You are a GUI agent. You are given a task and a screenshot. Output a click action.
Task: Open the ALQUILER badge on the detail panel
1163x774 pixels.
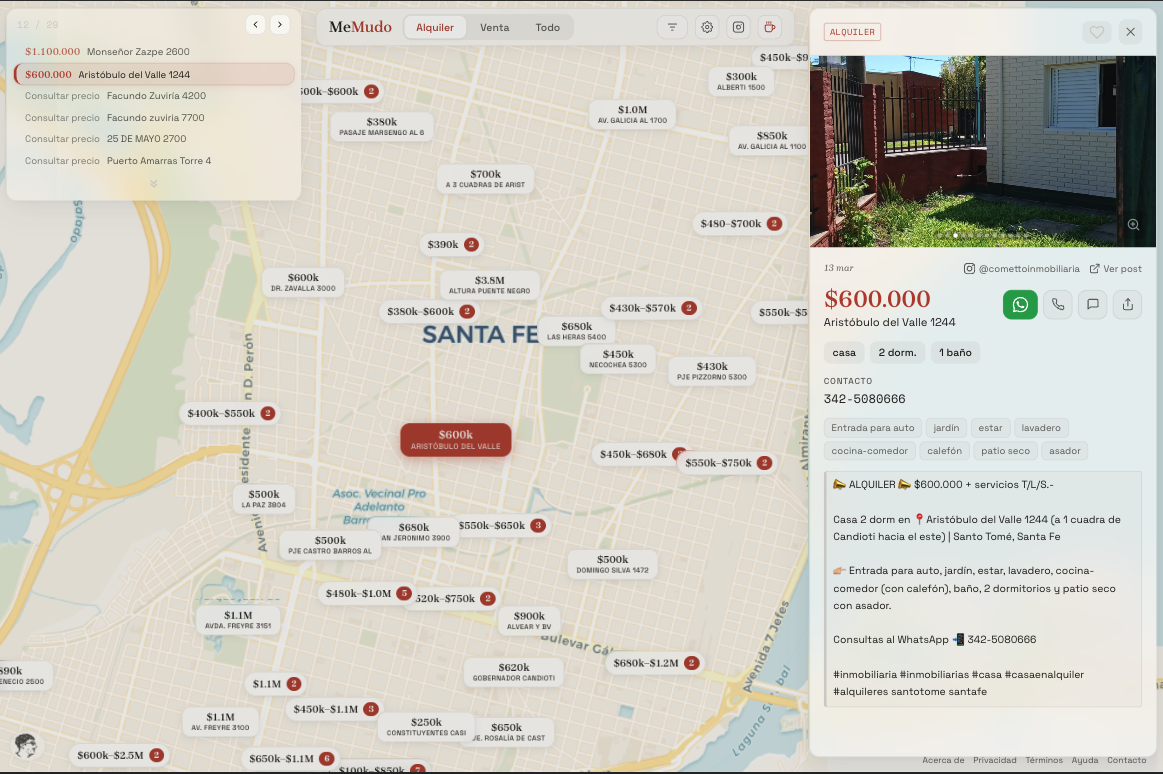[x=852, y=32]
